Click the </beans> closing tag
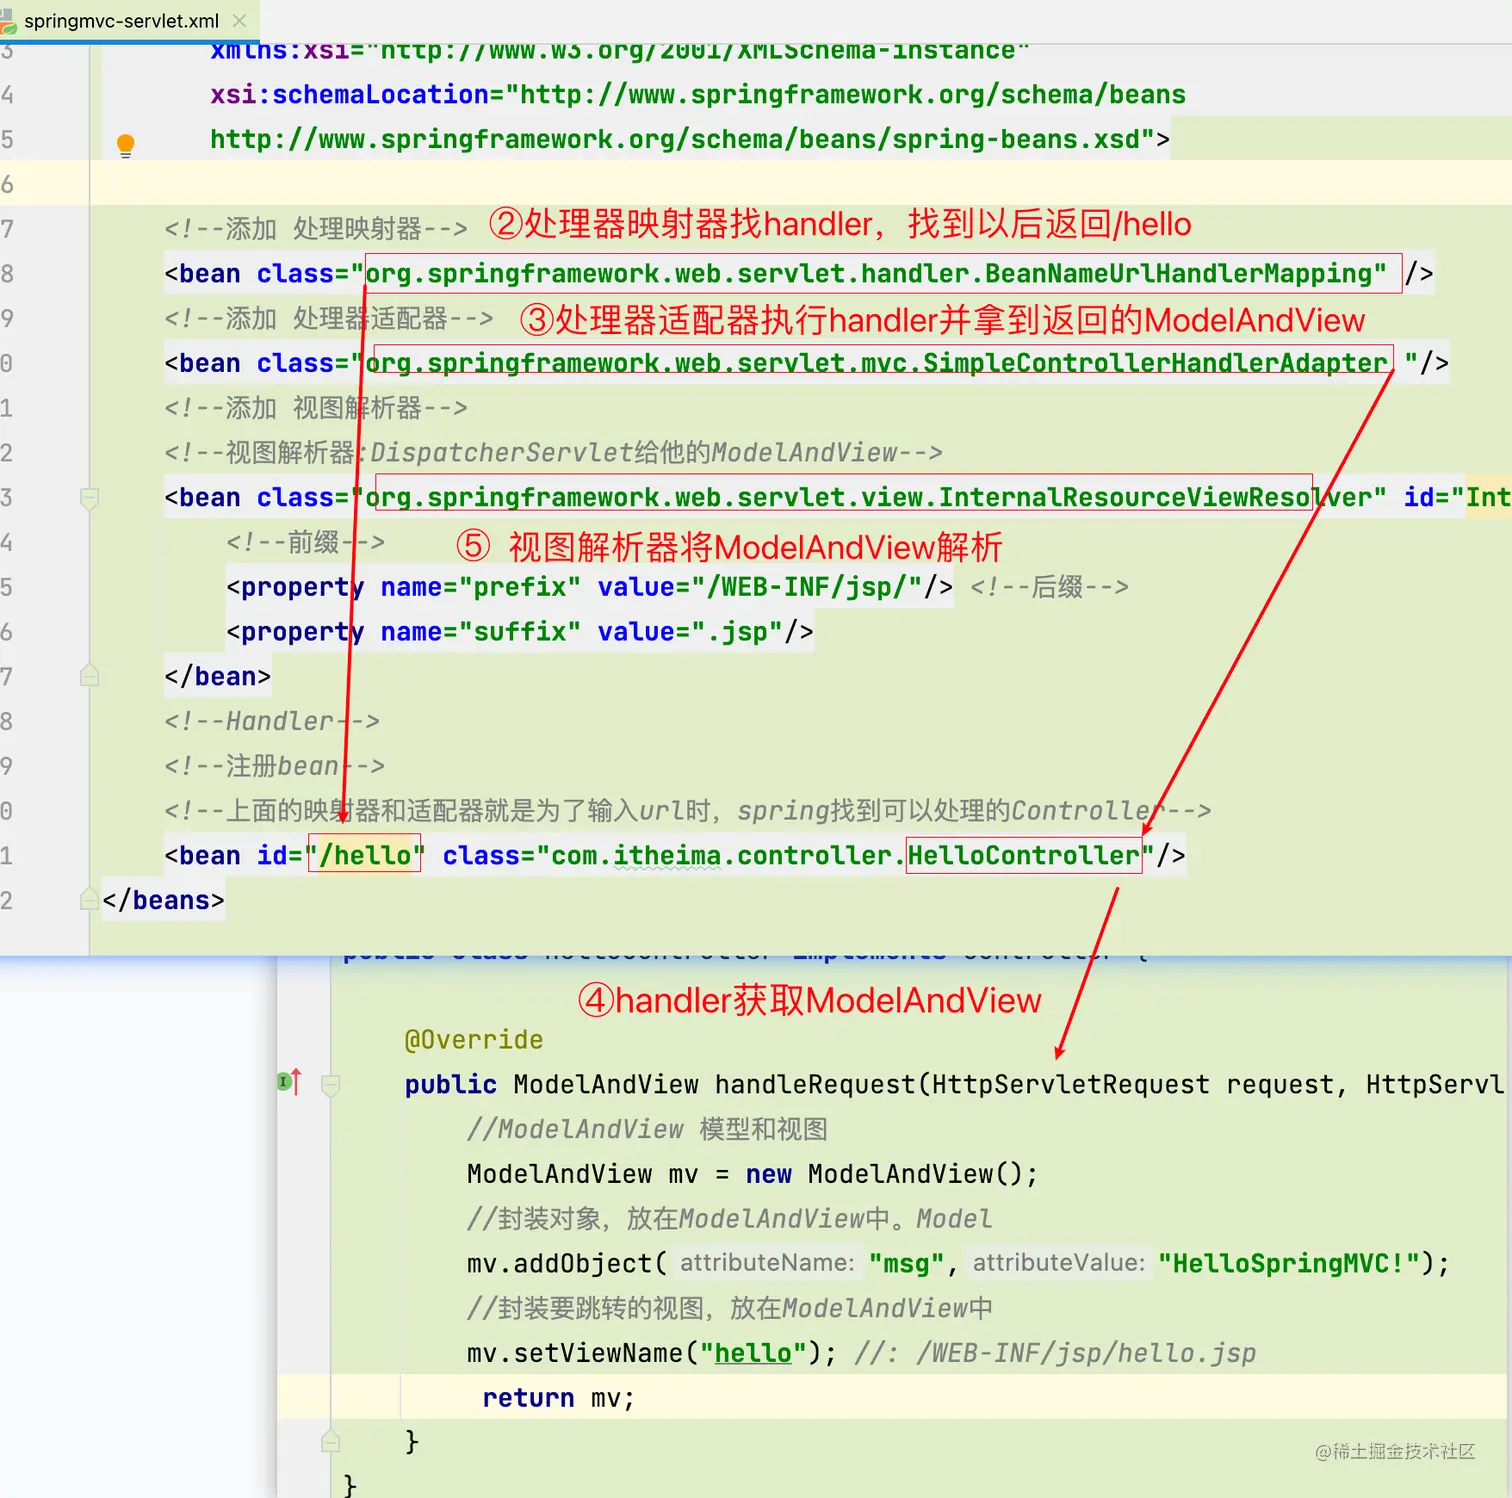 pos(163,900)
